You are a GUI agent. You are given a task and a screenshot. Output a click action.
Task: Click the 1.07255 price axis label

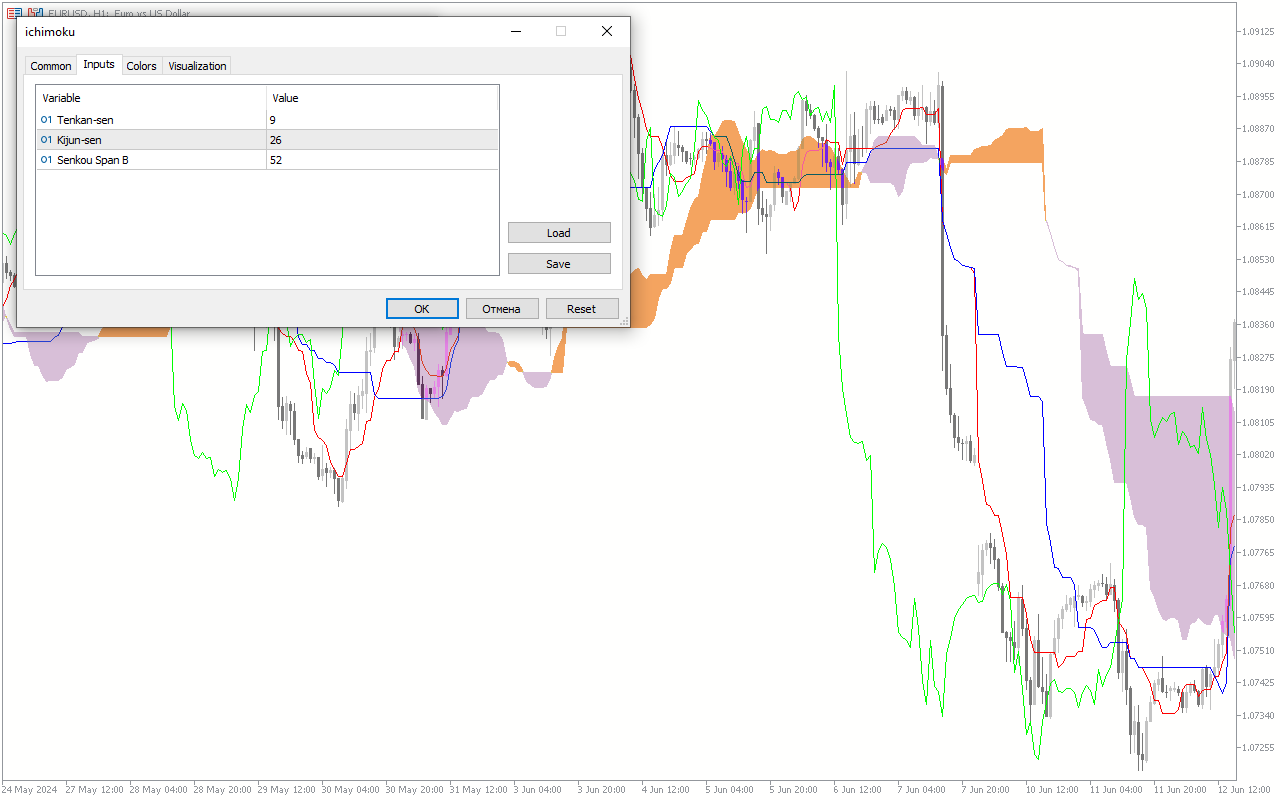[x=1257, y=747]
